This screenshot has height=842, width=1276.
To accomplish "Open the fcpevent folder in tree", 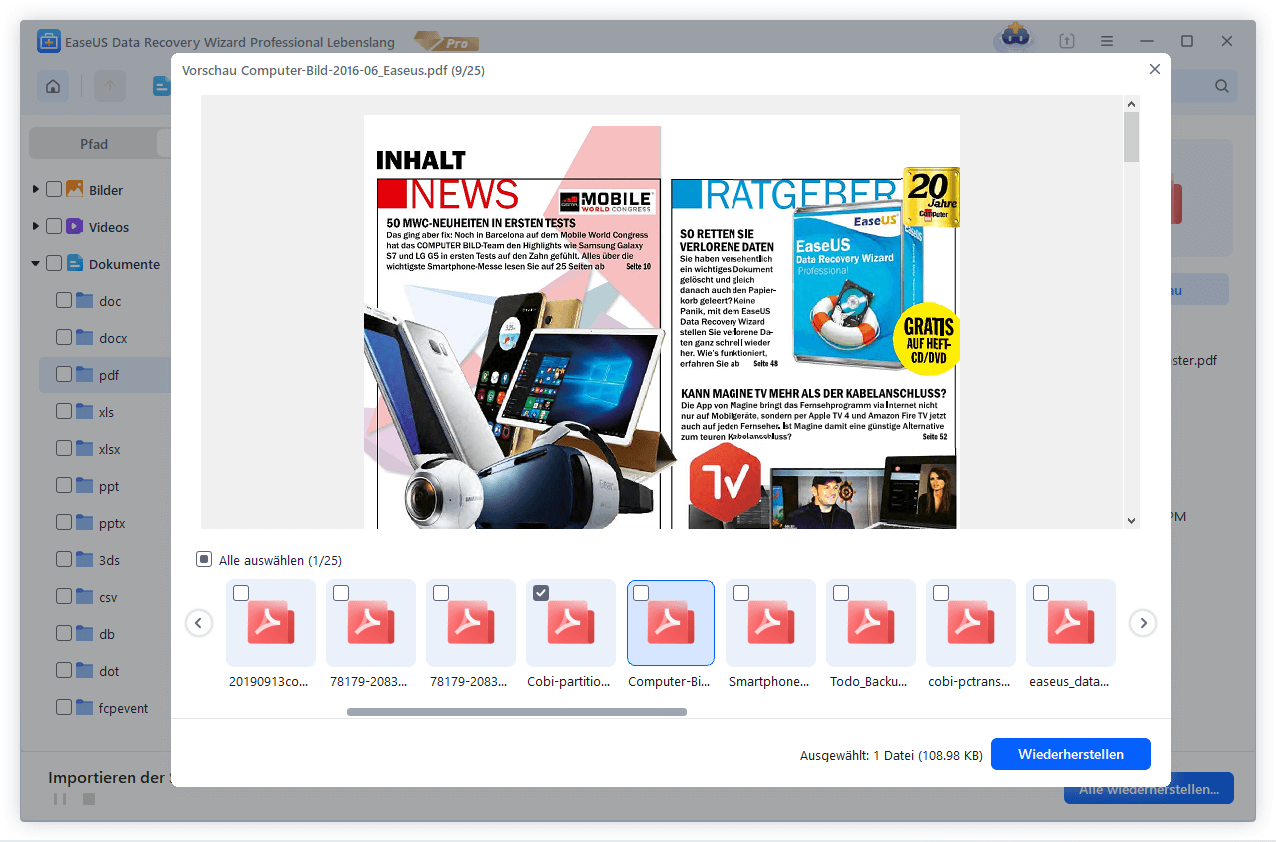I will pyautogui.click(x=124, y=708).
